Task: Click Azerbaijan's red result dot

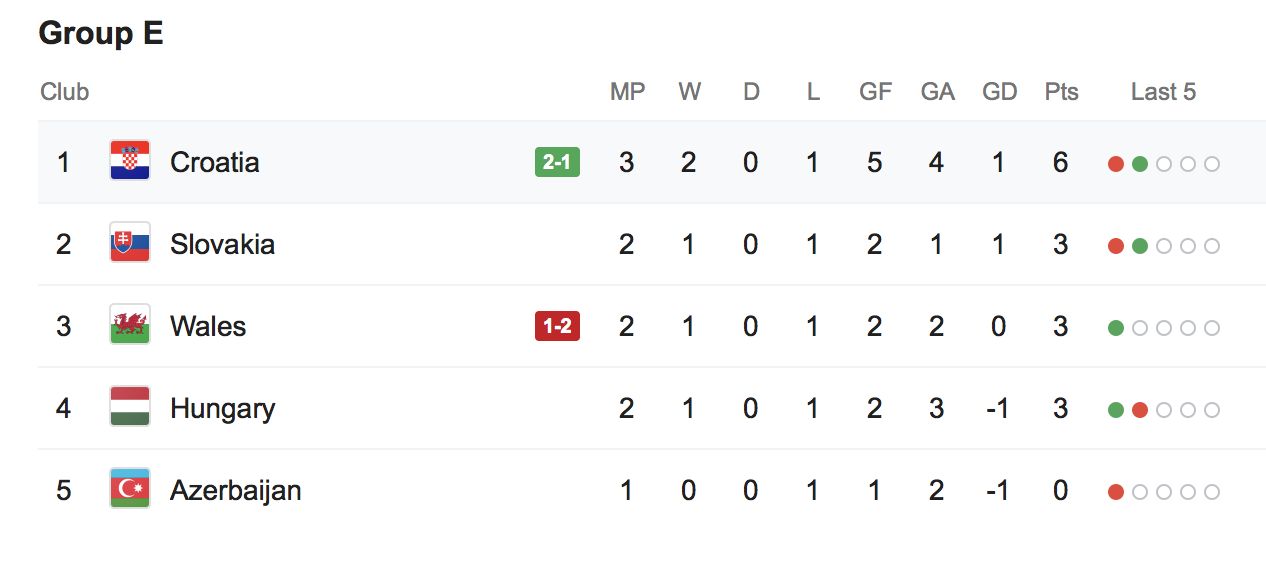Action: tap(1116, 492)
